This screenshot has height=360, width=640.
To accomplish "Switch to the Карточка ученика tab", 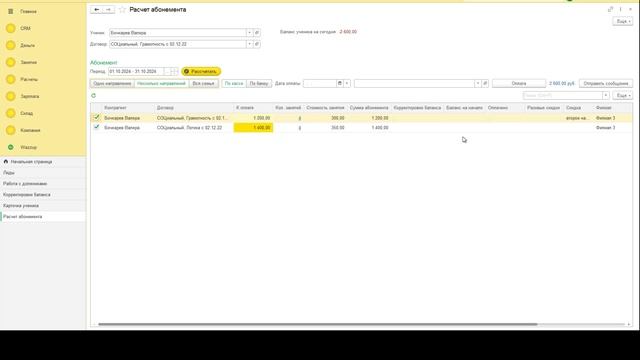I will pyautogui.click(x=43, y=206).
